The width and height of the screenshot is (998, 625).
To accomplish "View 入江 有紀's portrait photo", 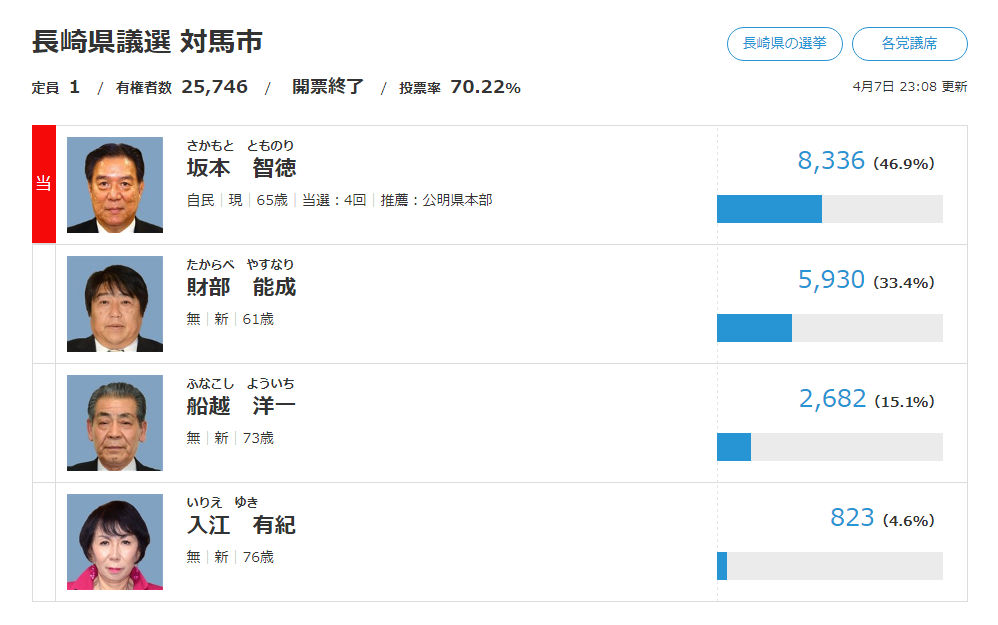I will (x=115, y=542).
